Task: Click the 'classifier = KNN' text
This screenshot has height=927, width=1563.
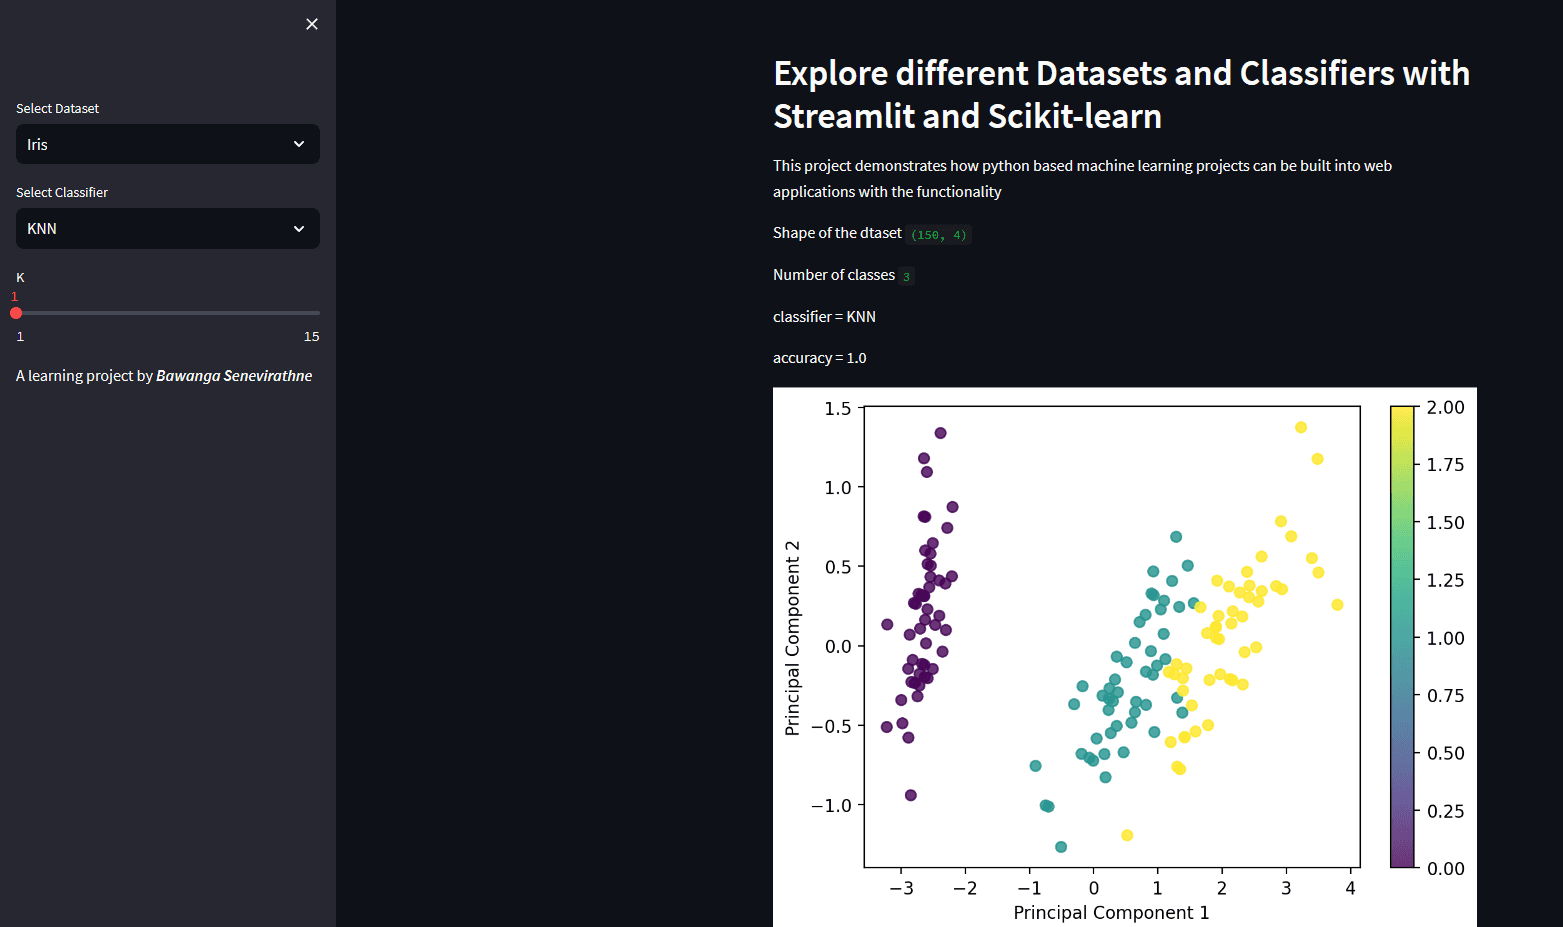Action: click(824, 316)
